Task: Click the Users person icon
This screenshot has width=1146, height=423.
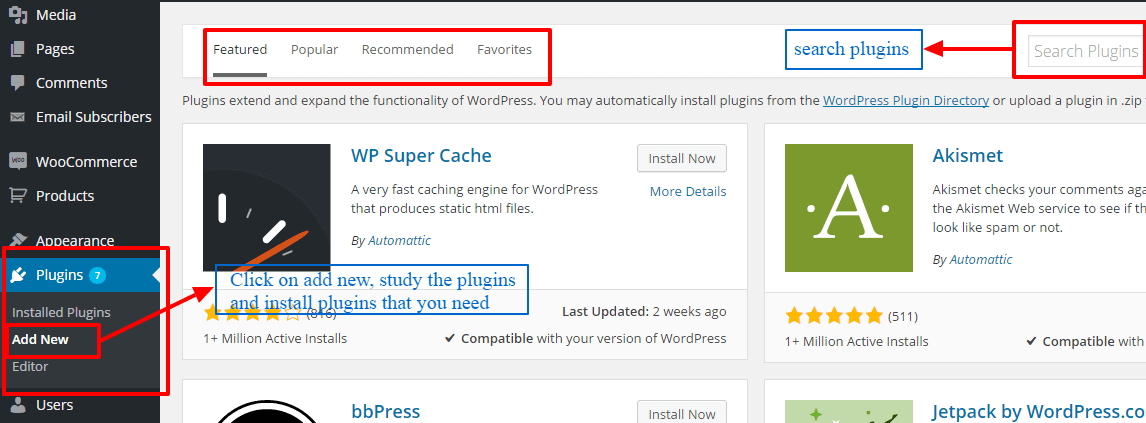Action: (x=18, y=405)
